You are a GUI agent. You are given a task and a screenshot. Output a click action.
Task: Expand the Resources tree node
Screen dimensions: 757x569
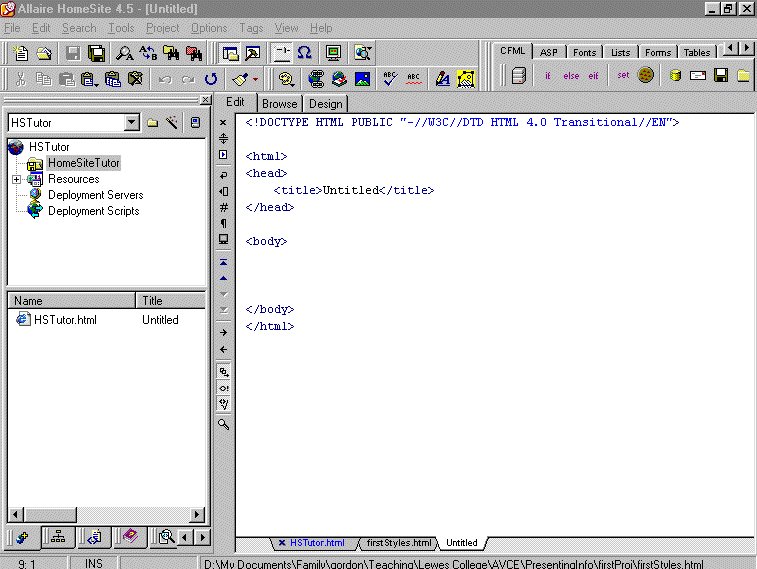coord(17,179)
